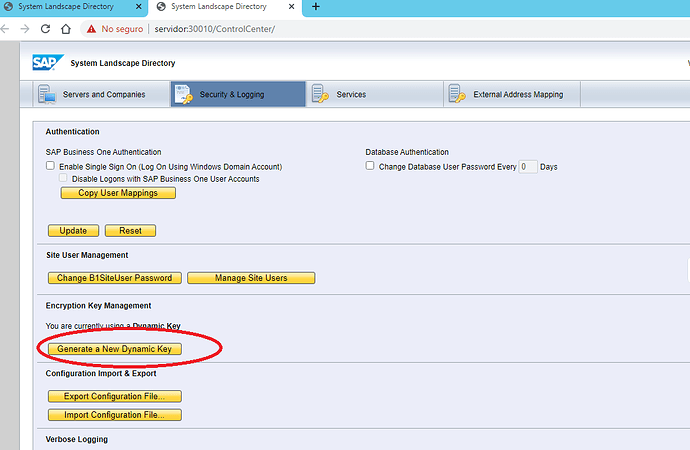Click the SAP Business One Authentication label

(103, 152)
